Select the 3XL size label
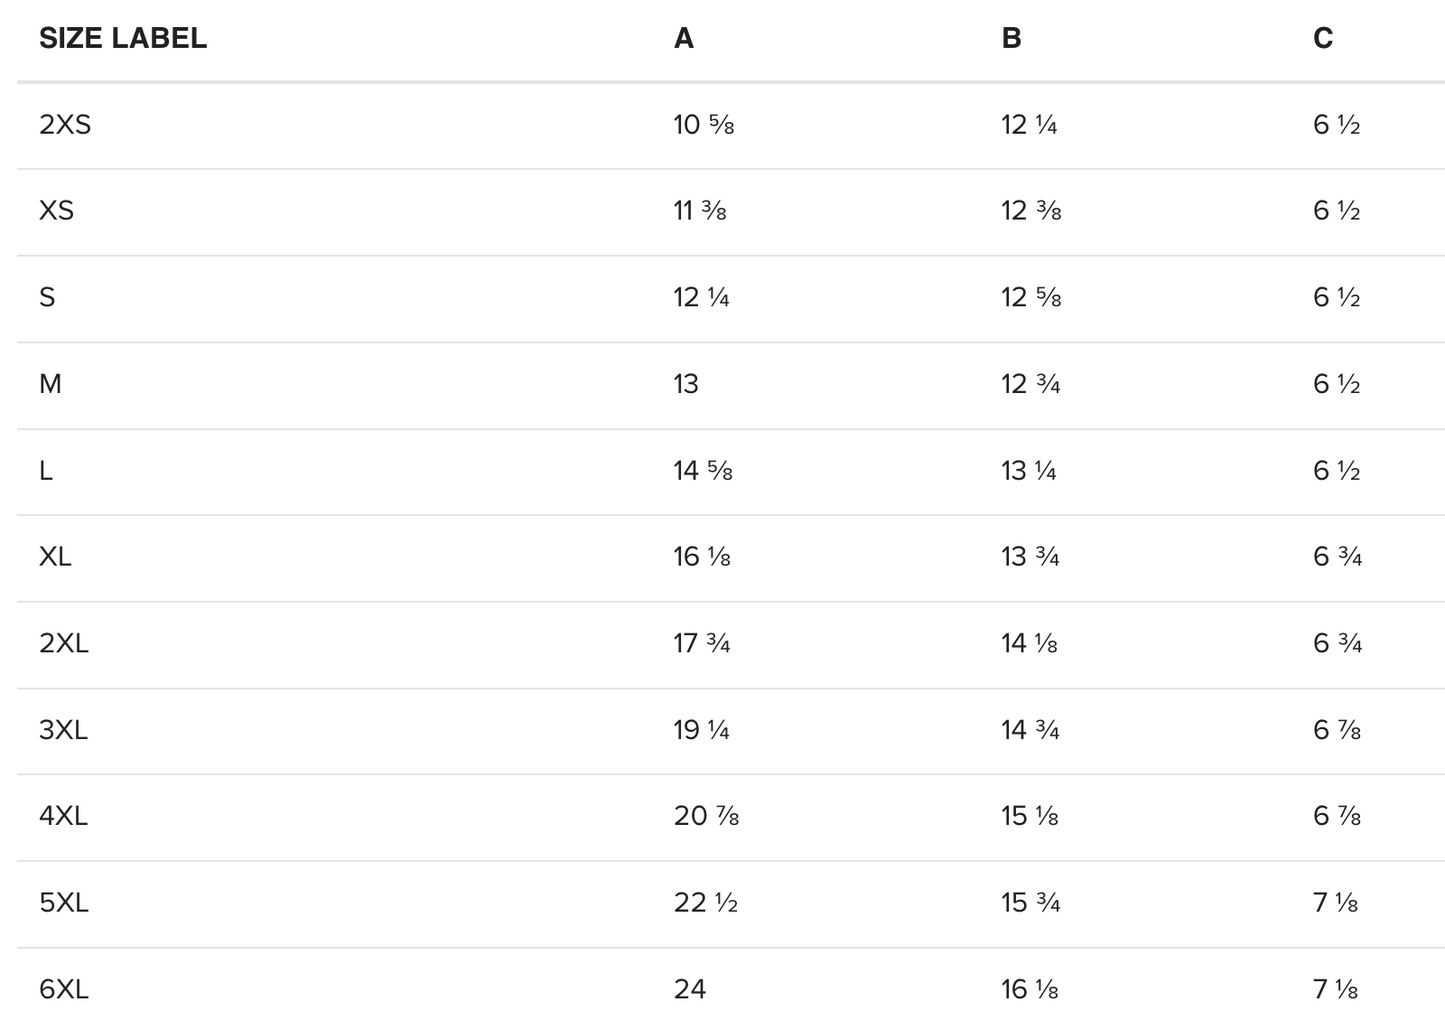 (x=64, y=730)
